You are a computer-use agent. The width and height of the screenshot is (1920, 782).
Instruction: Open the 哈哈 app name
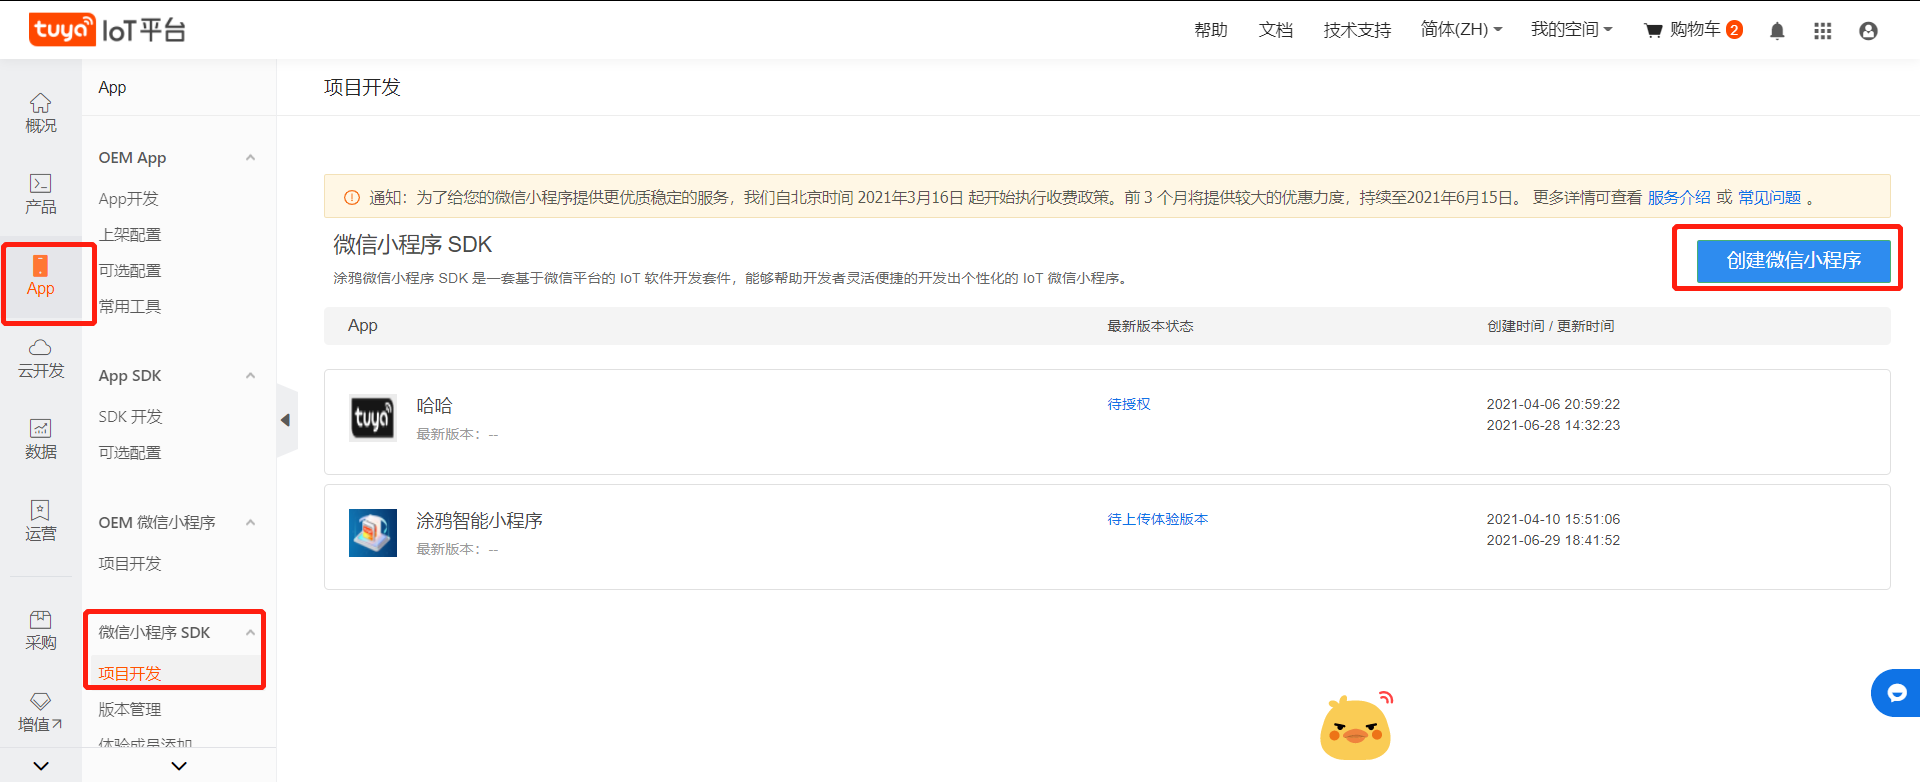tap(434, 406)
